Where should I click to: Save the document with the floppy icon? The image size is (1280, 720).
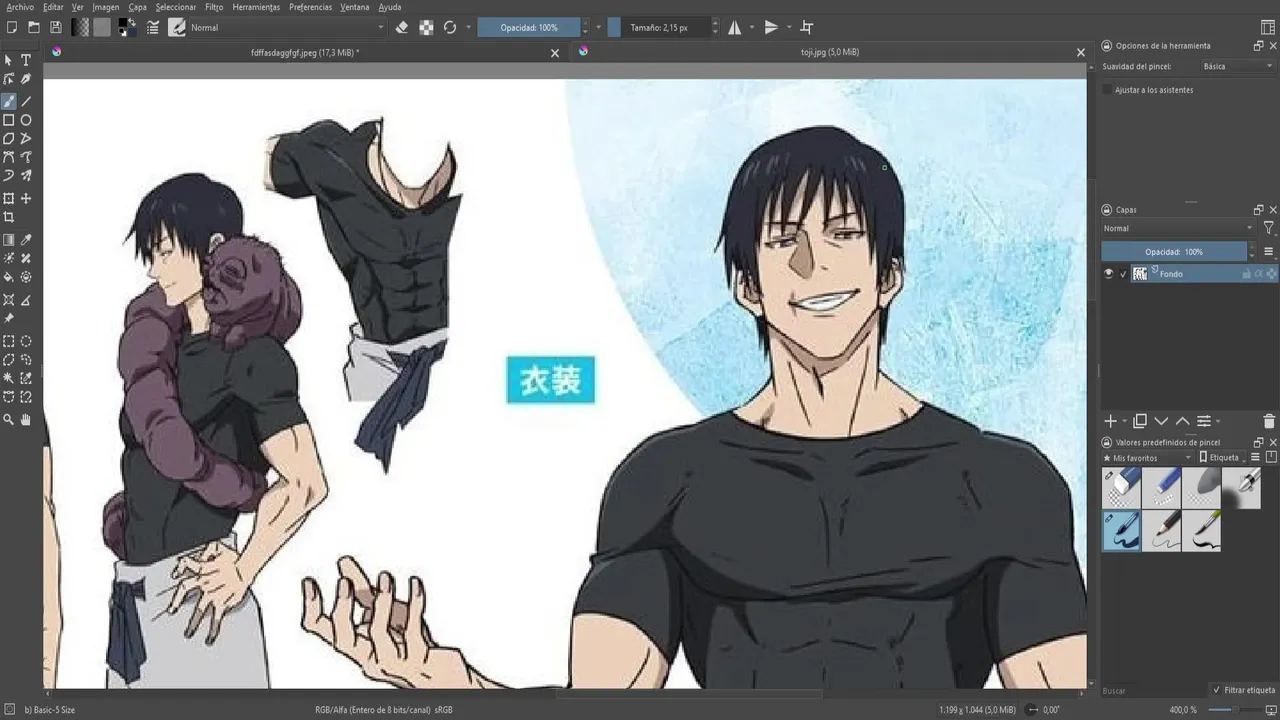(x=55, y=27)
